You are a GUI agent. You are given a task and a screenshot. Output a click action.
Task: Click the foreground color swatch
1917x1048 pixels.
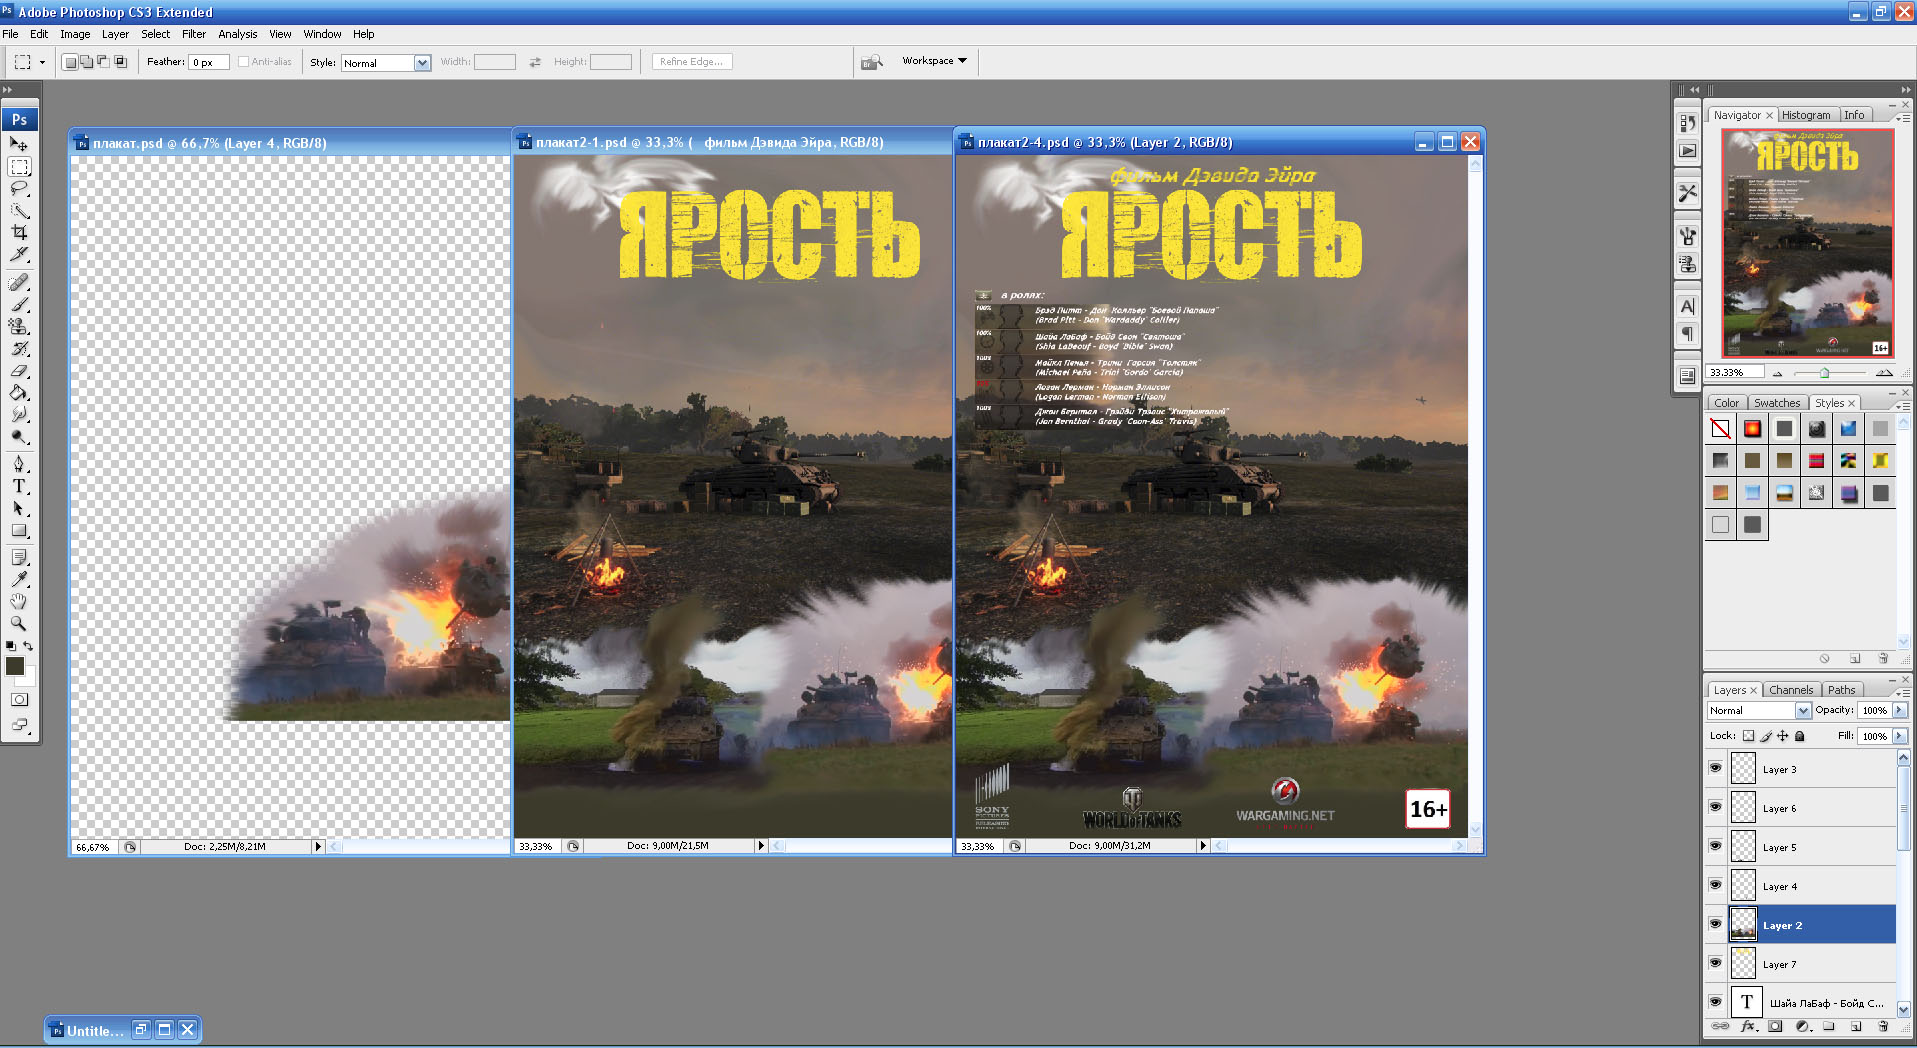point(15,666)
